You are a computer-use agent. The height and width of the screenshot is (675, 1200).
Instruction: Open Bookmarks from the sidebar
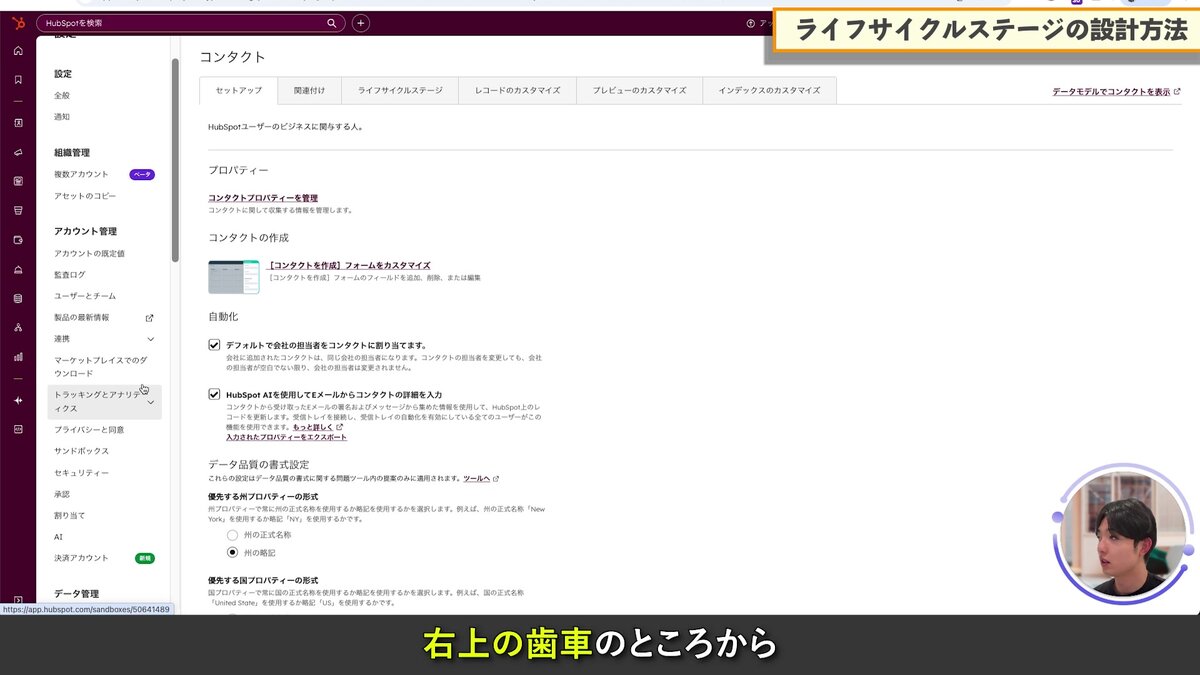(17, 80)
